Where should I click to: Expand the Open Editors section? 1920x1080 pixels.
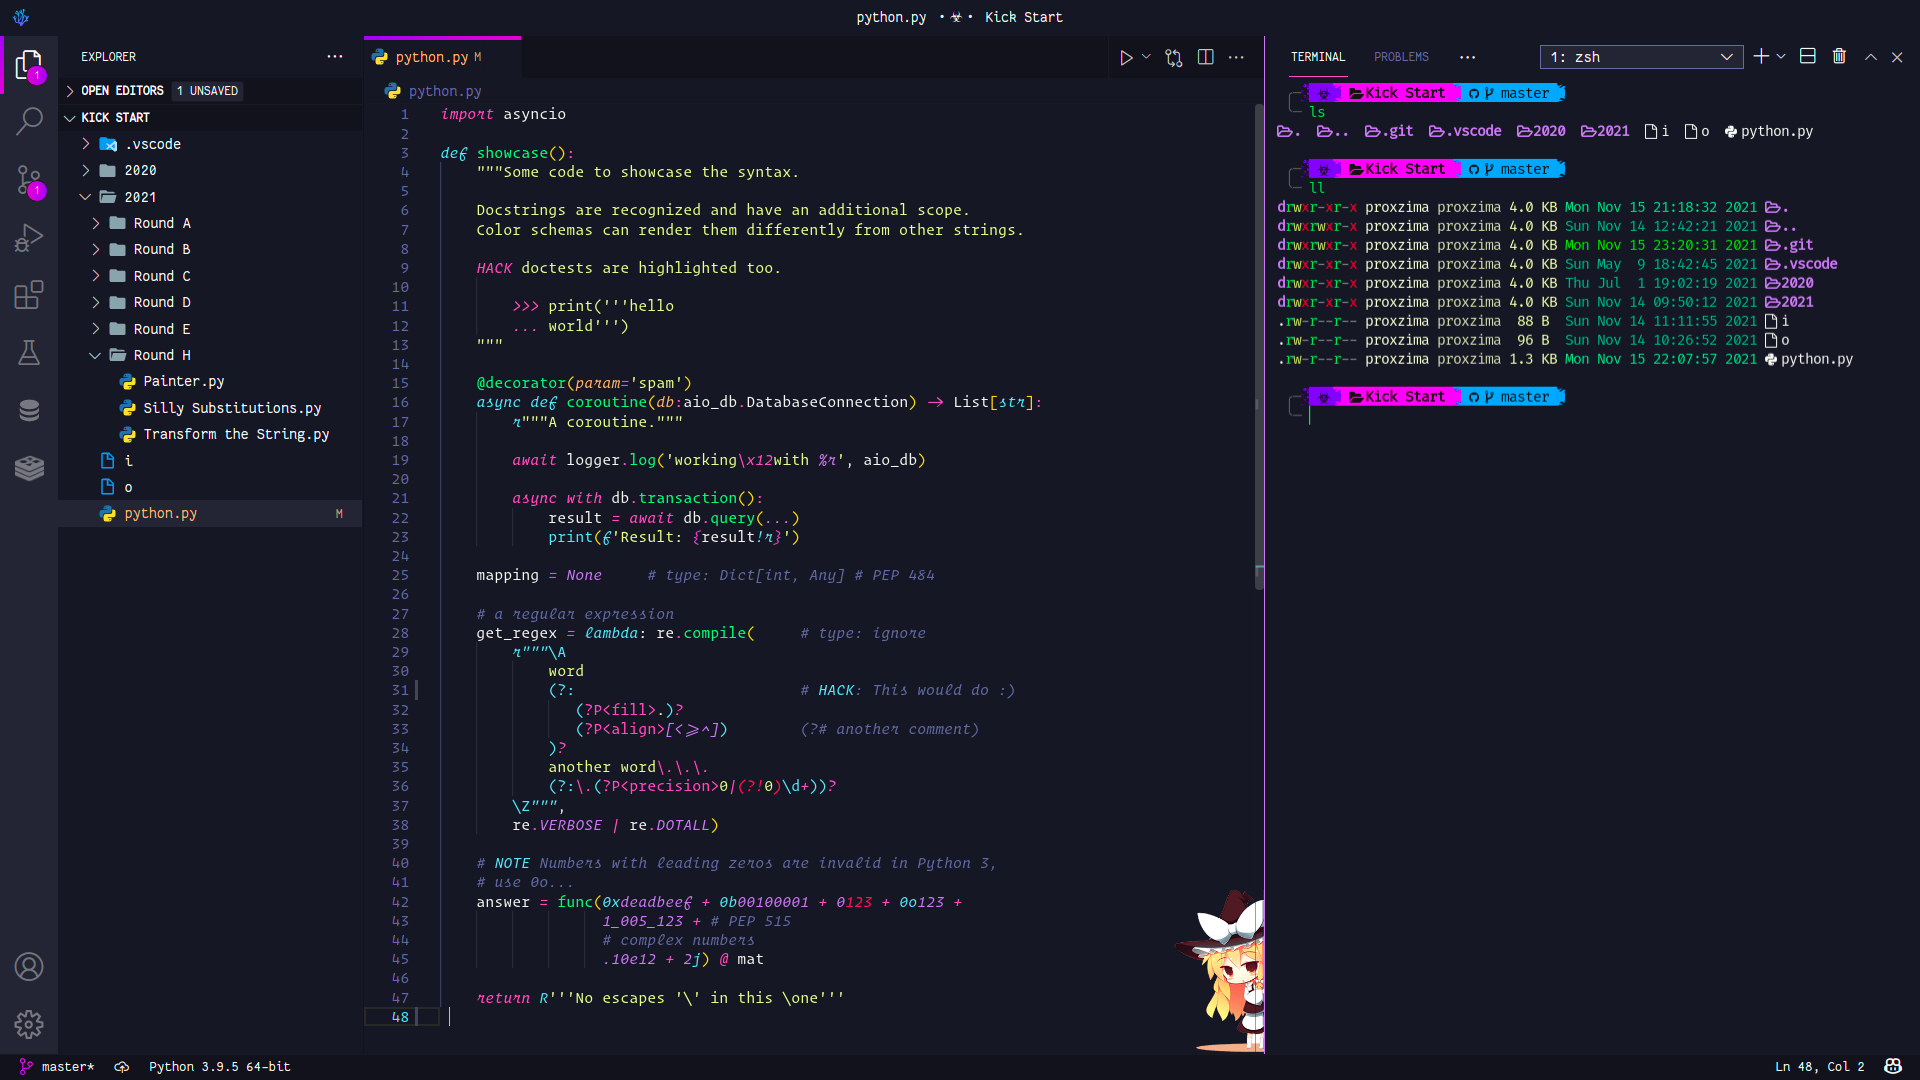(x=122, y=91)
